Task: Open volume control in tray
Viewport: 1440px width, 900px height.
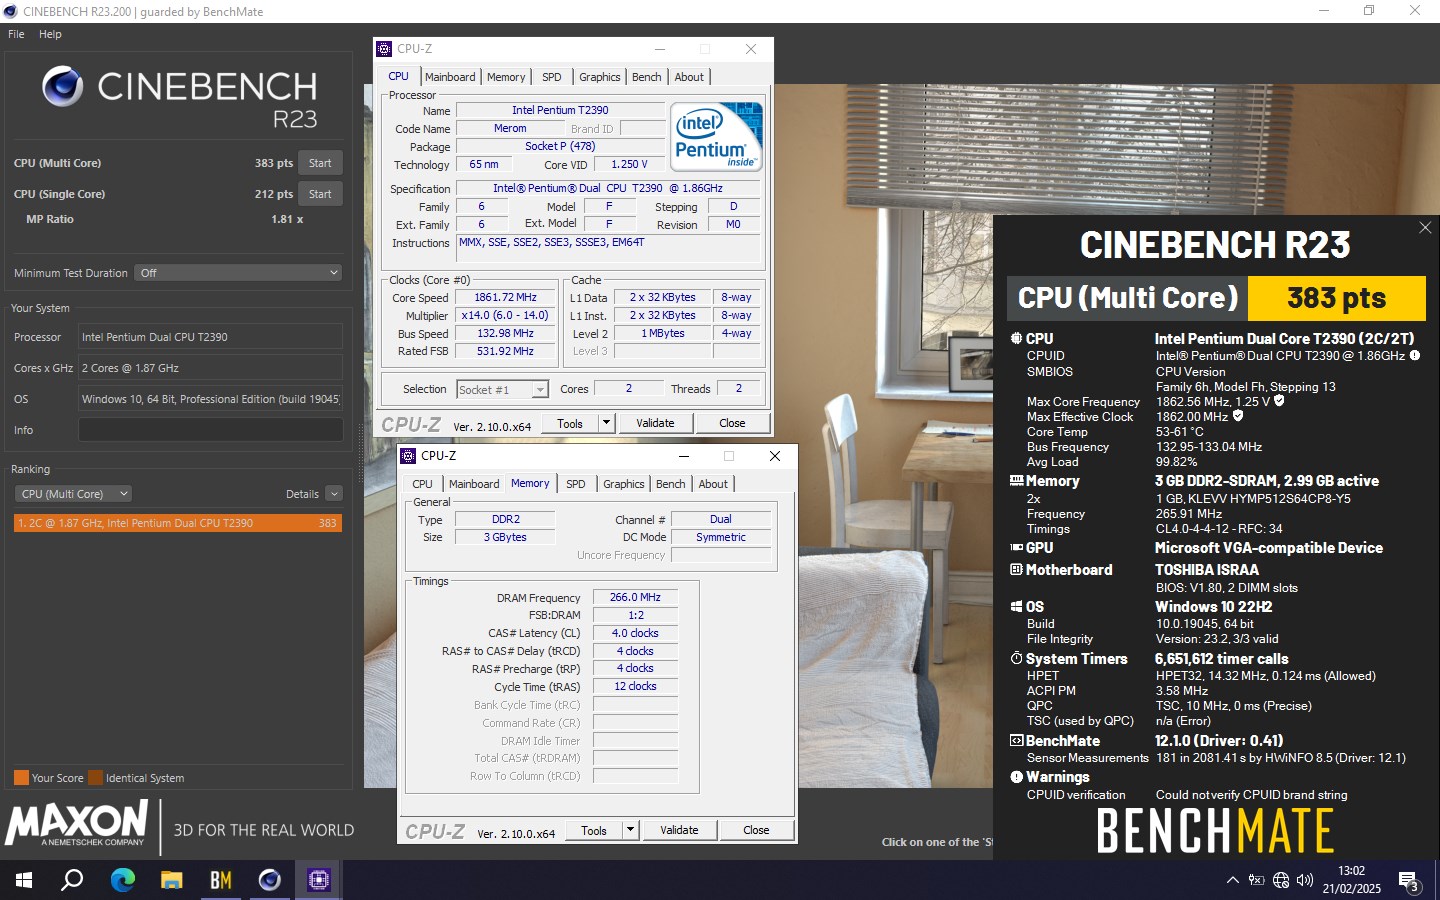Action: click(1304, 880)
